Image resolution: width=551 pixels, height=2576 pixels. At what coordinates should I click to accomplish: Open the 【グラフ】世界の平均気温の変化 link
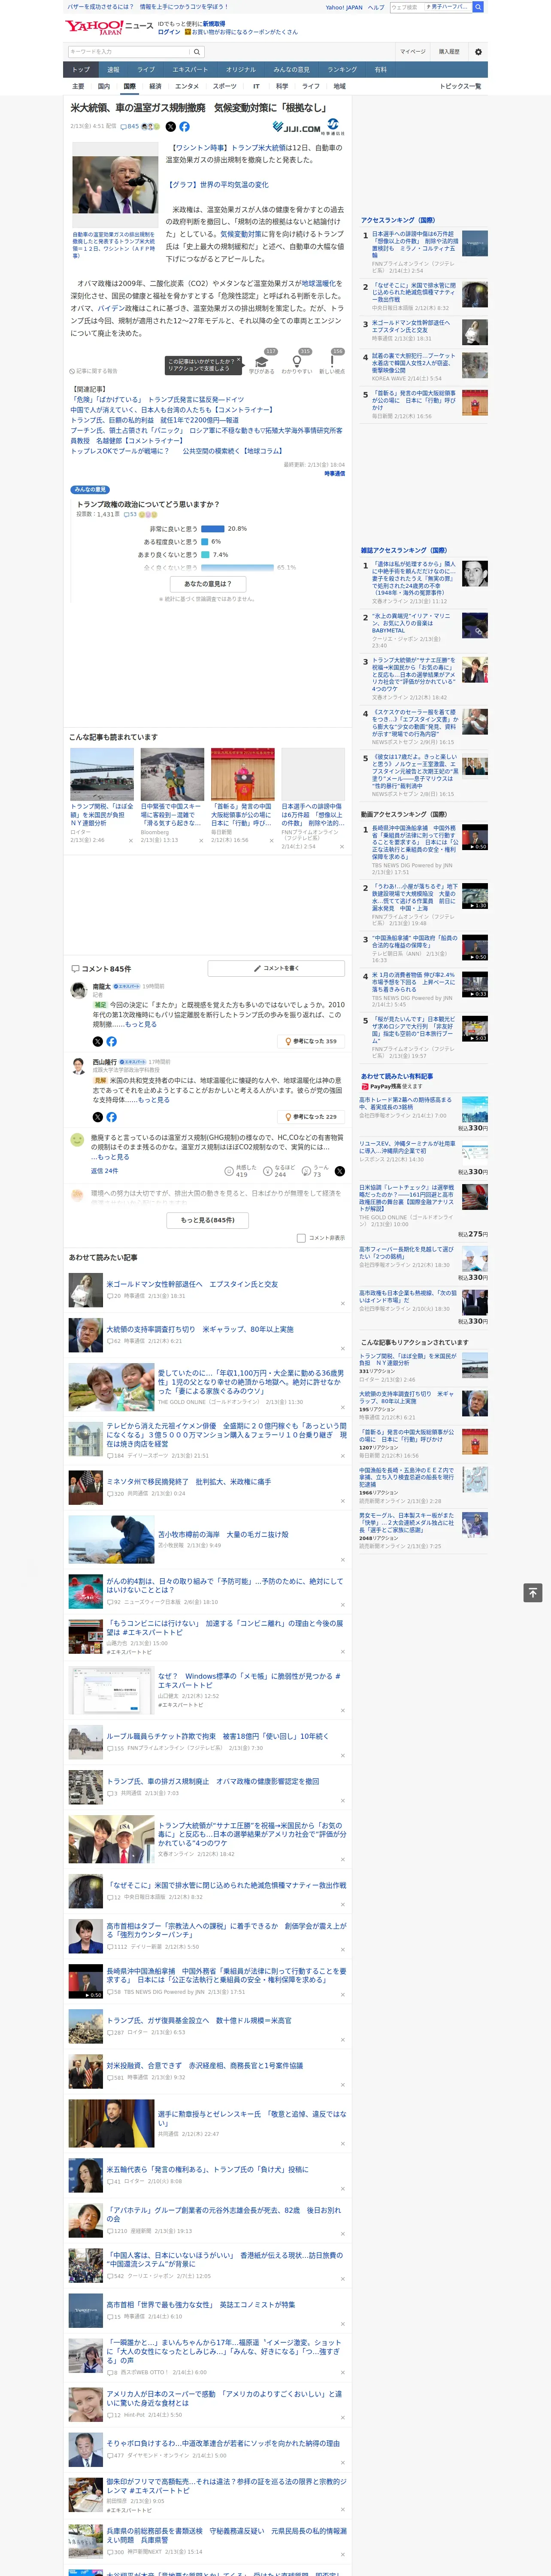click(217, 185)
